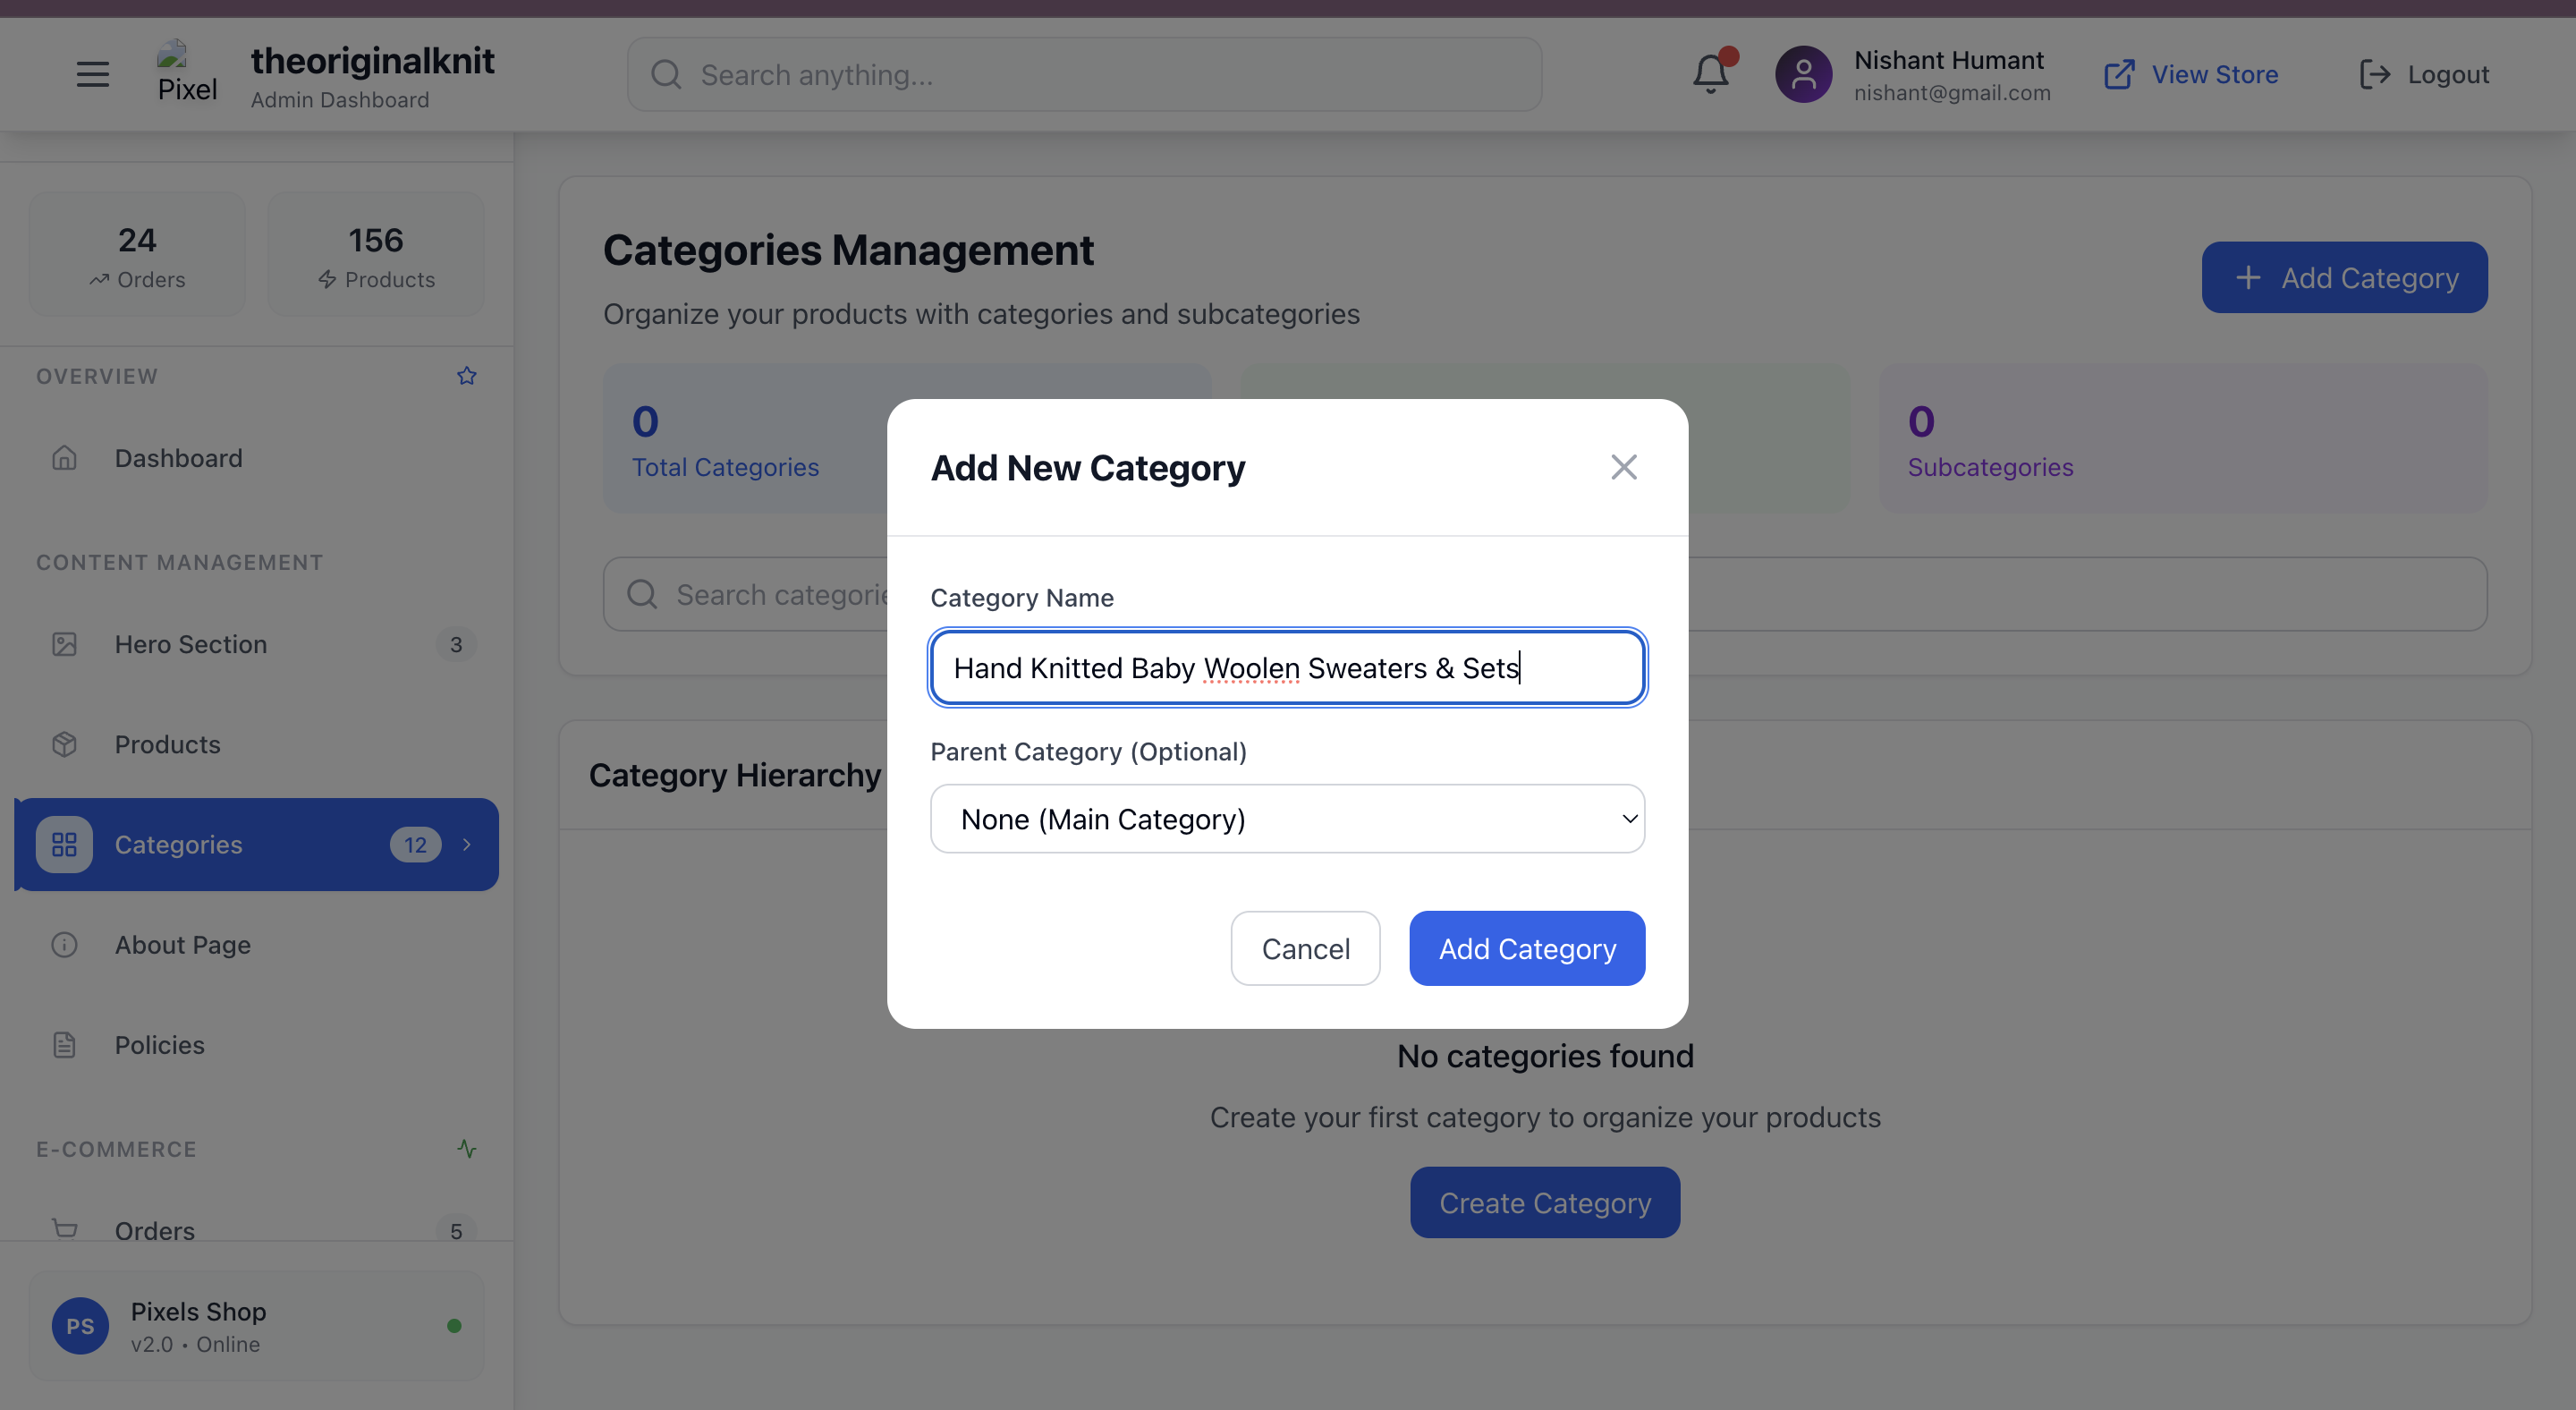This screenshot has height=1410, width=2576.
Task: Click the PS avatar for Pixels Shop
Action: tap(80, 1326)
